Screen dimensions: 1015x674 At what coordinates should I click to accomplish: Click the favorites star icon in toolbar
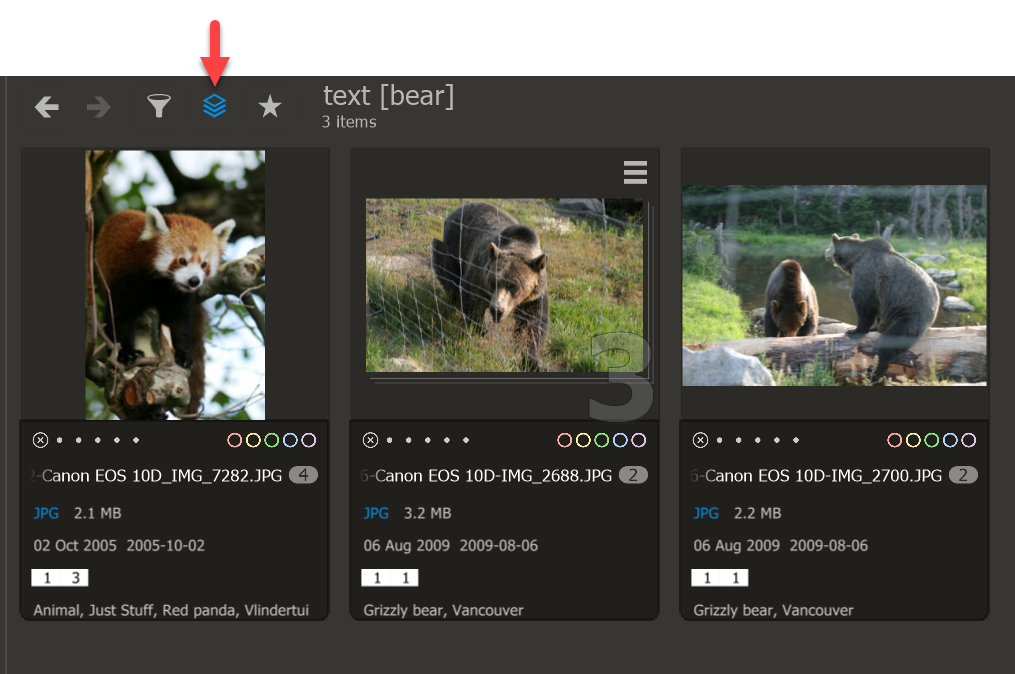270,106
